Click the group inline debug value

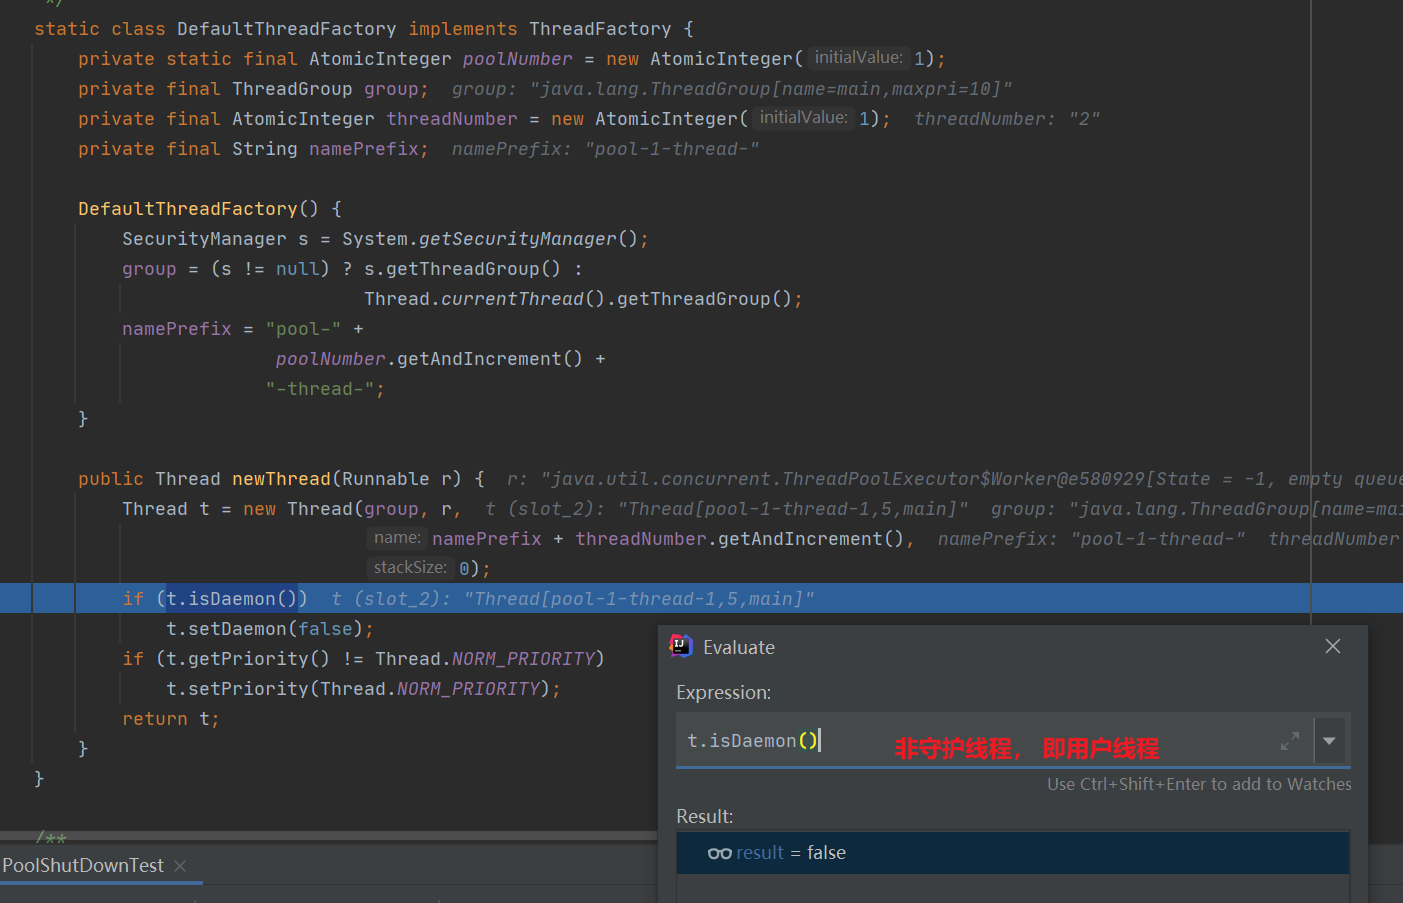[732, 89]
